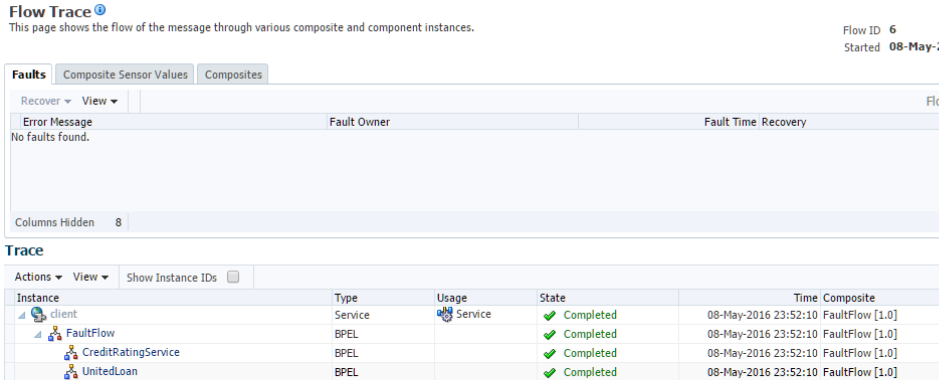
Task: Open the UnitedLoan instance link
Action: (x=110, y=371)
